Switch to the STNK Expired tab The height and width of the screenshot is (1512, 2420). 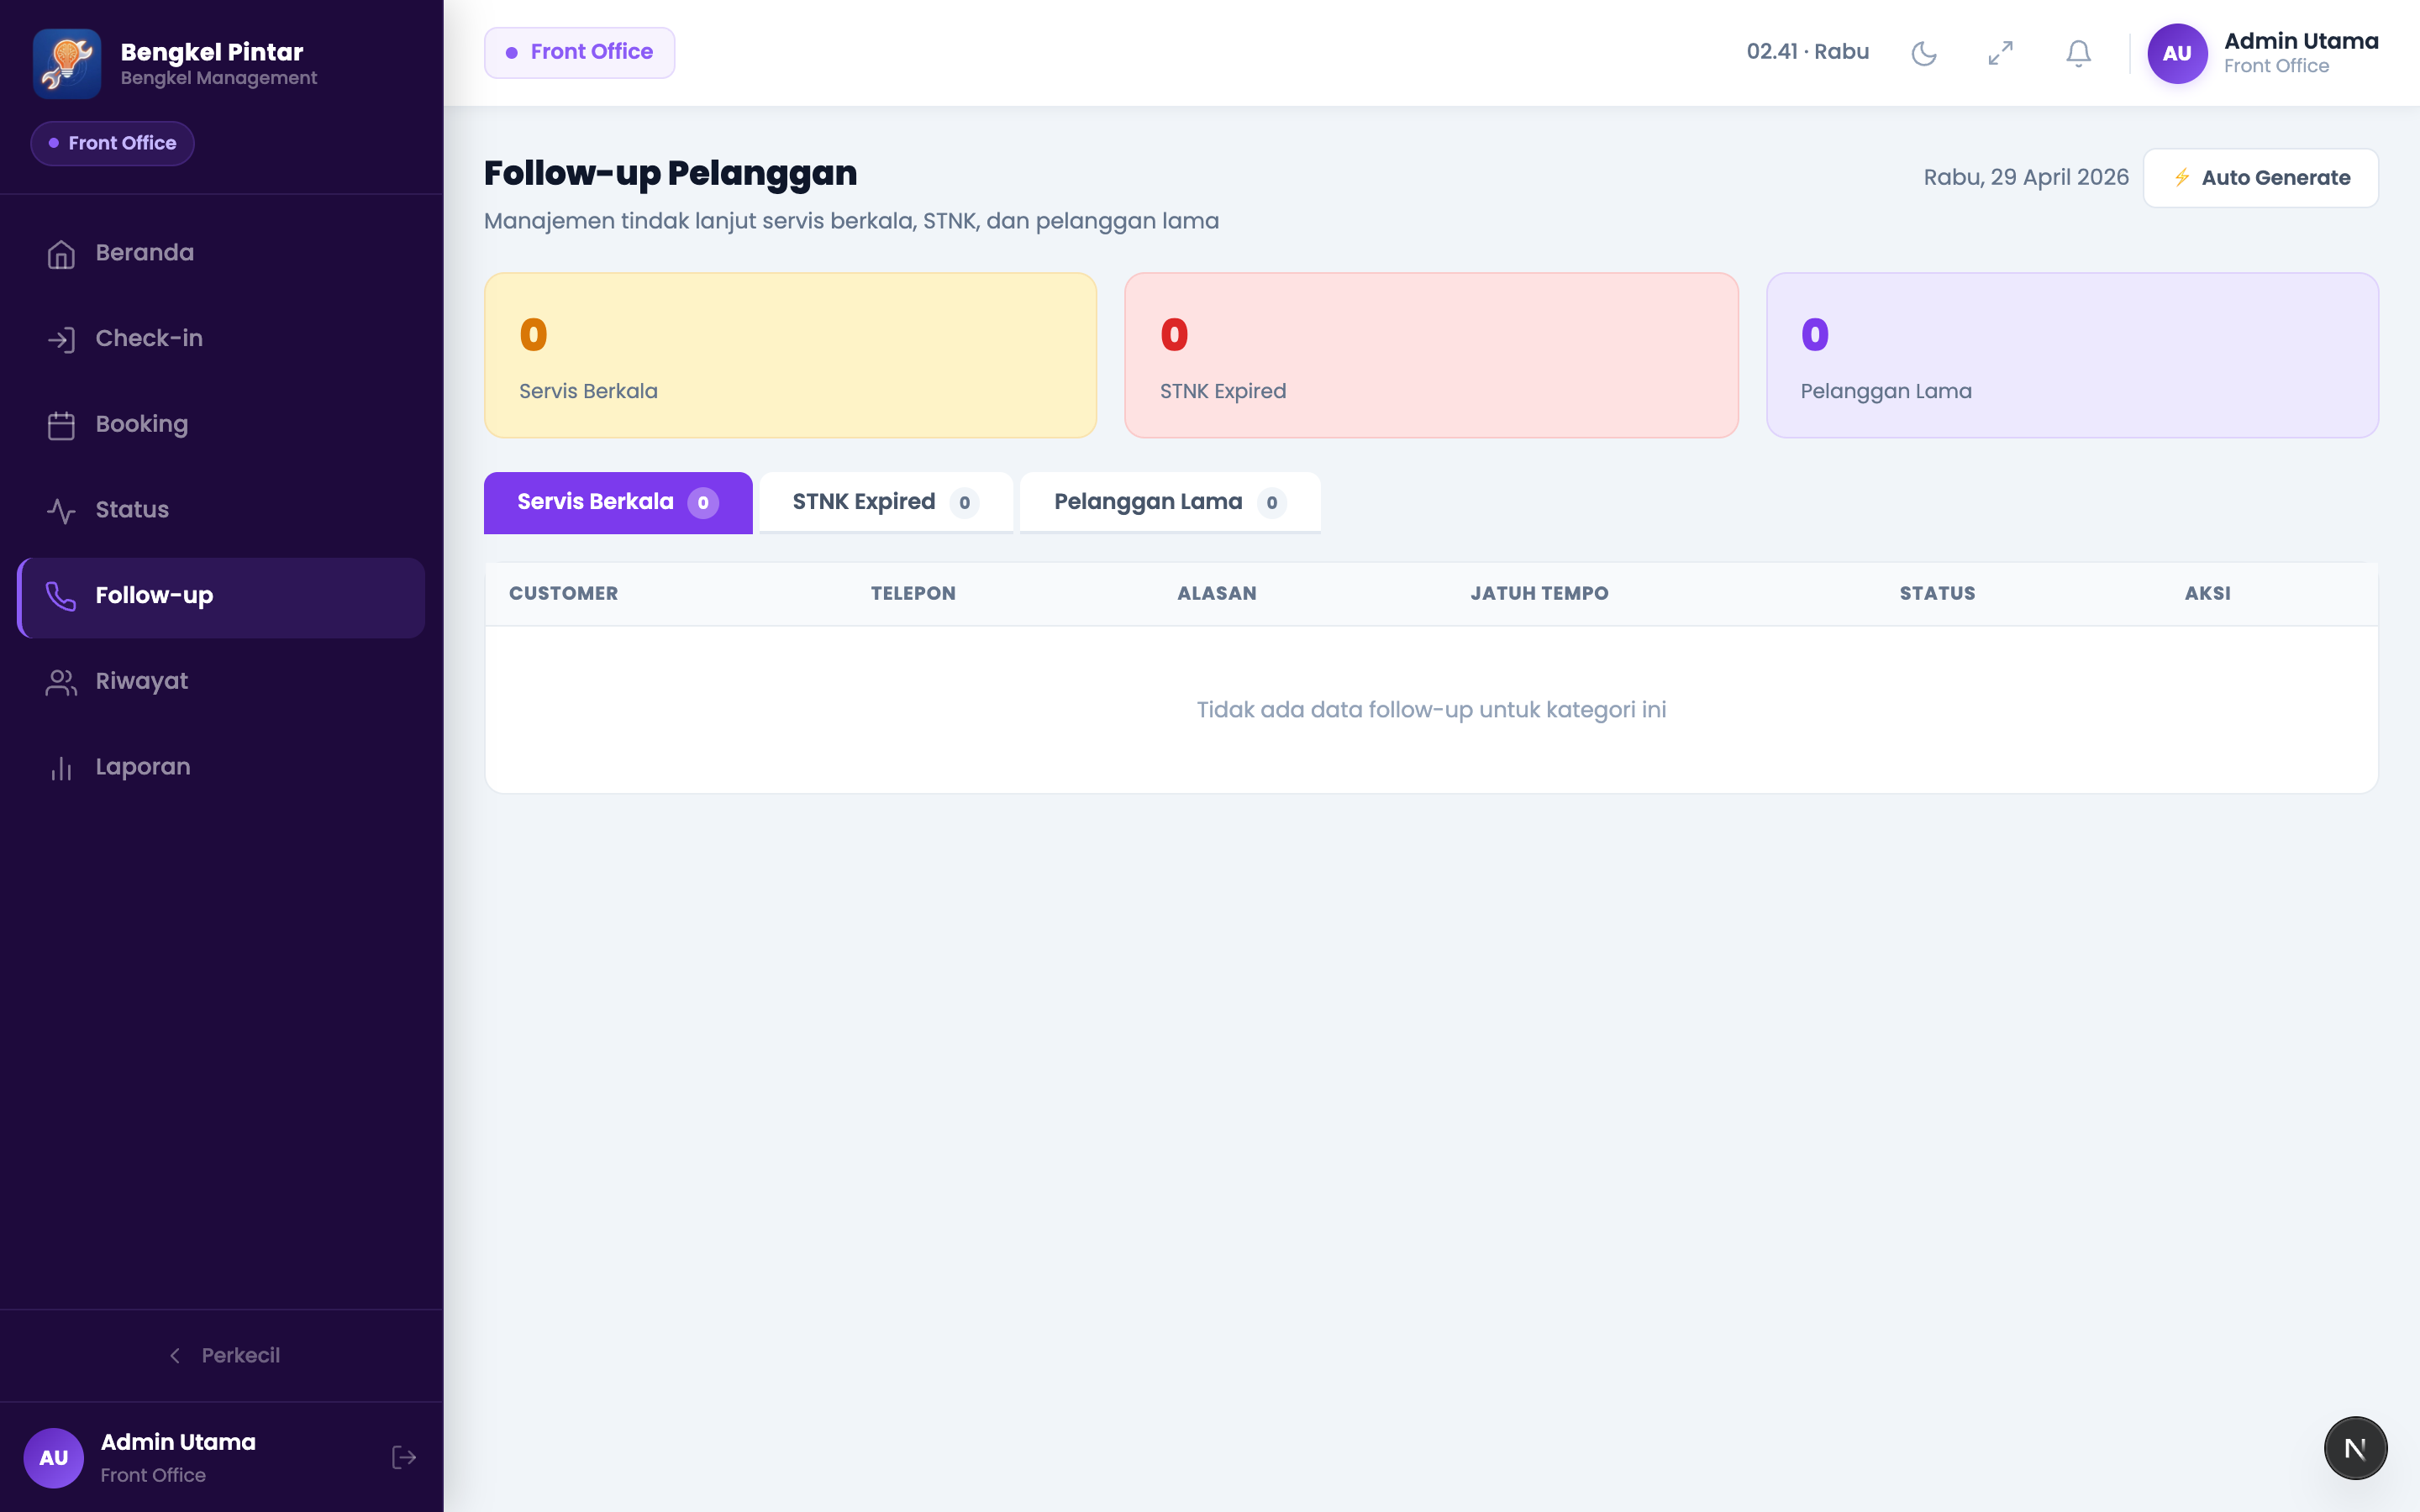(x=886, y=502)
